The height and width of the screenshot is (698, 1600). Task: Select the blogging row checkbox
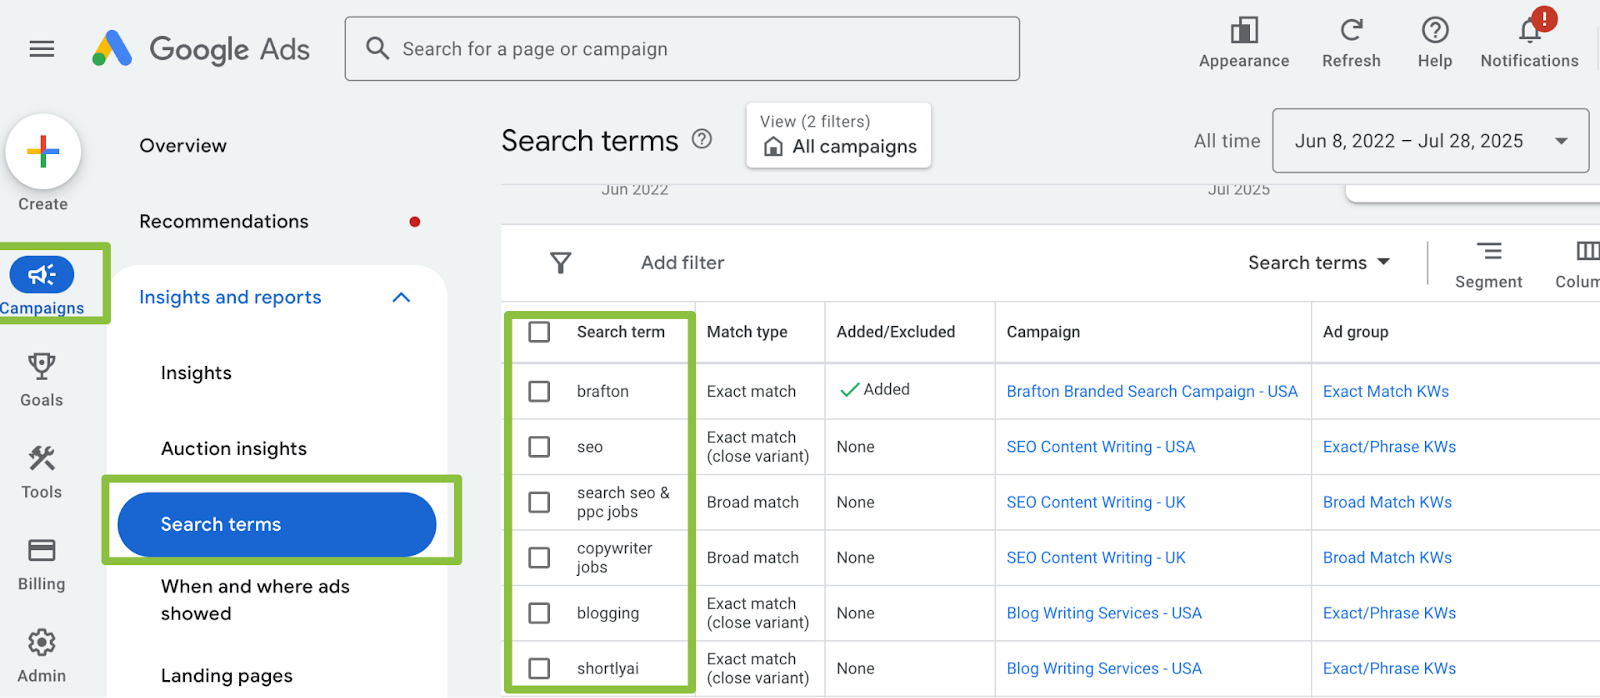(x=539, y=613)
